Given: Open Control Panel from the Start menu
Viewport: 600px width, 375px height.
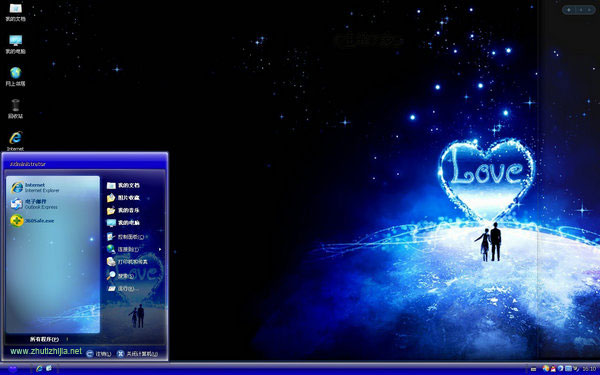Looking at the screenshot, I should pyautogui.click(x=126, y=237).
